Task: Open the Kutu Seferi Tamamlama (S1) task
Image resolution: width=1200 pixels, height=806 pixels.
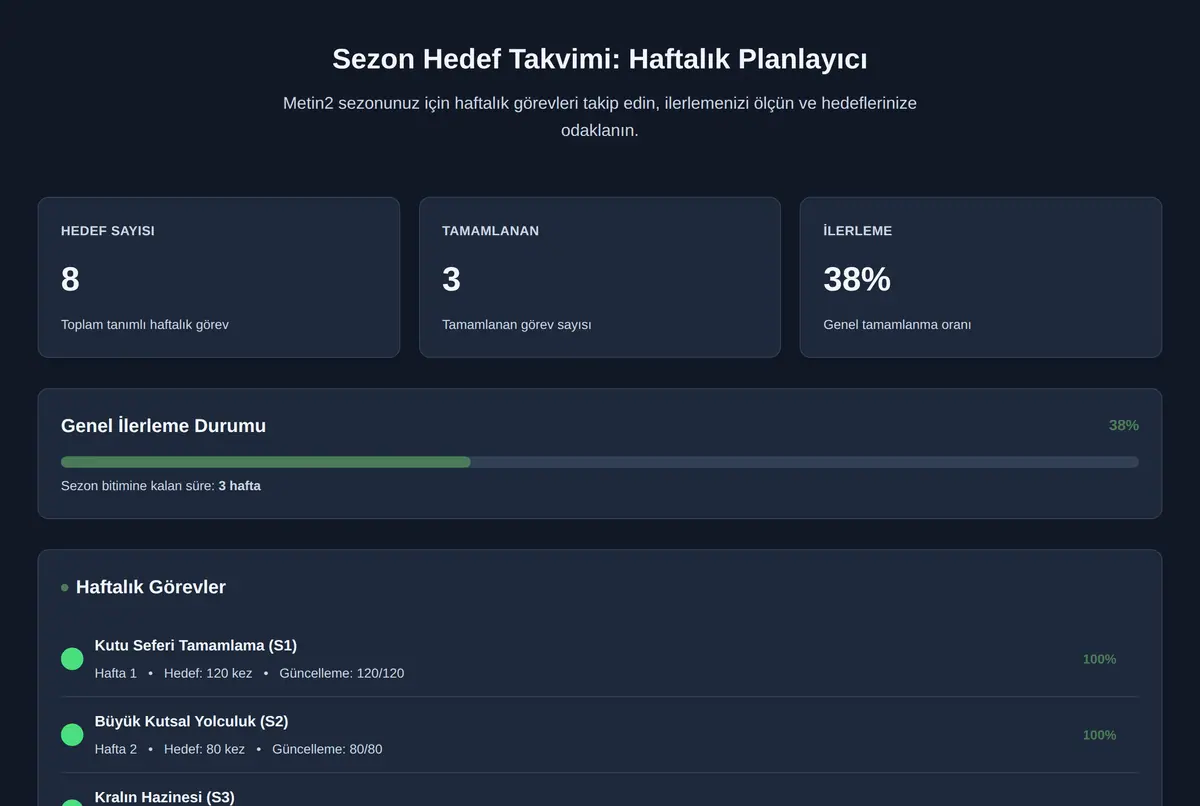Action: (196, 645)
